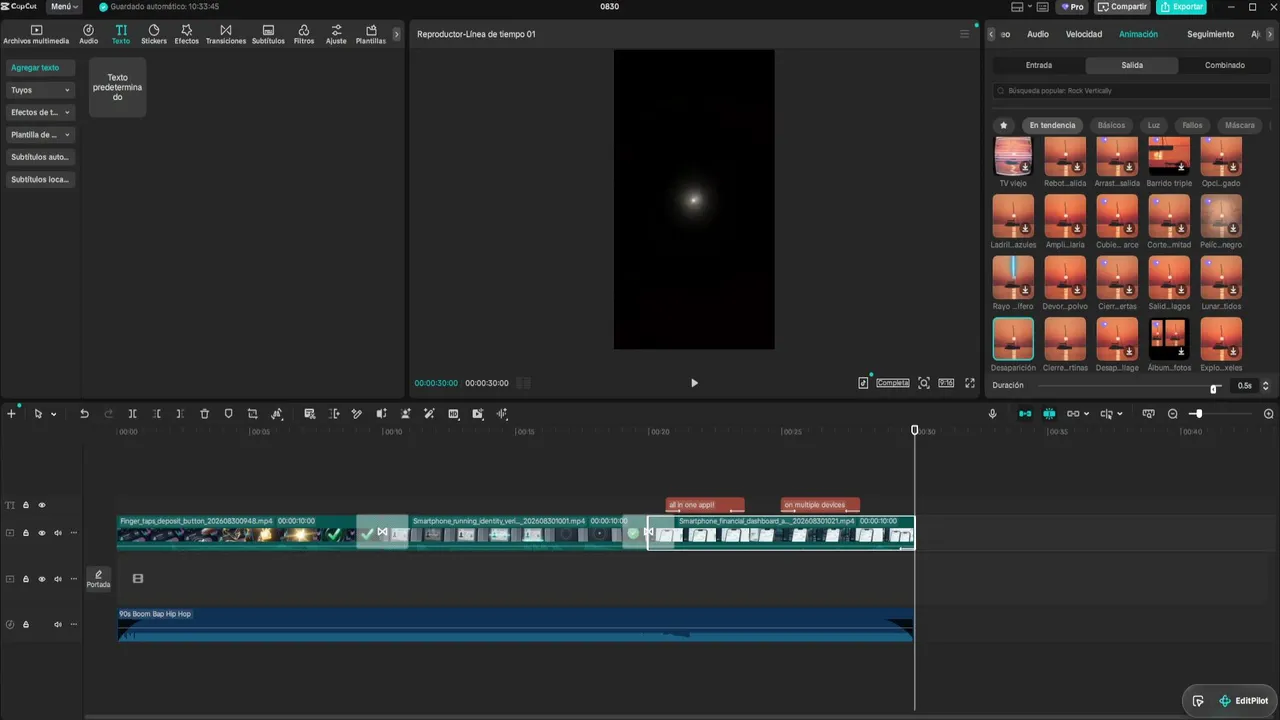Open the Plantillas panel
Image resolution: width=1280 pixels, height=720 pixels.
[371, 35]
